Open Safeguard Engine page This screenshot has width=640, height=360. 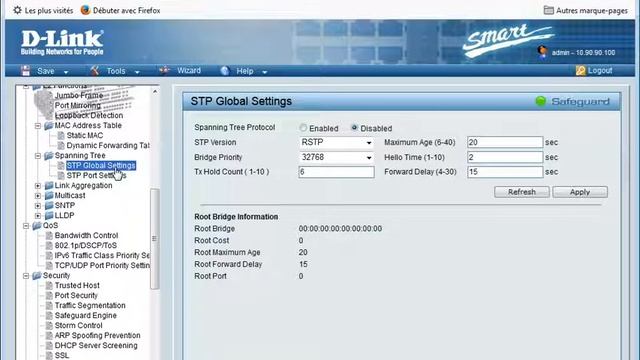tap(86, 316)
